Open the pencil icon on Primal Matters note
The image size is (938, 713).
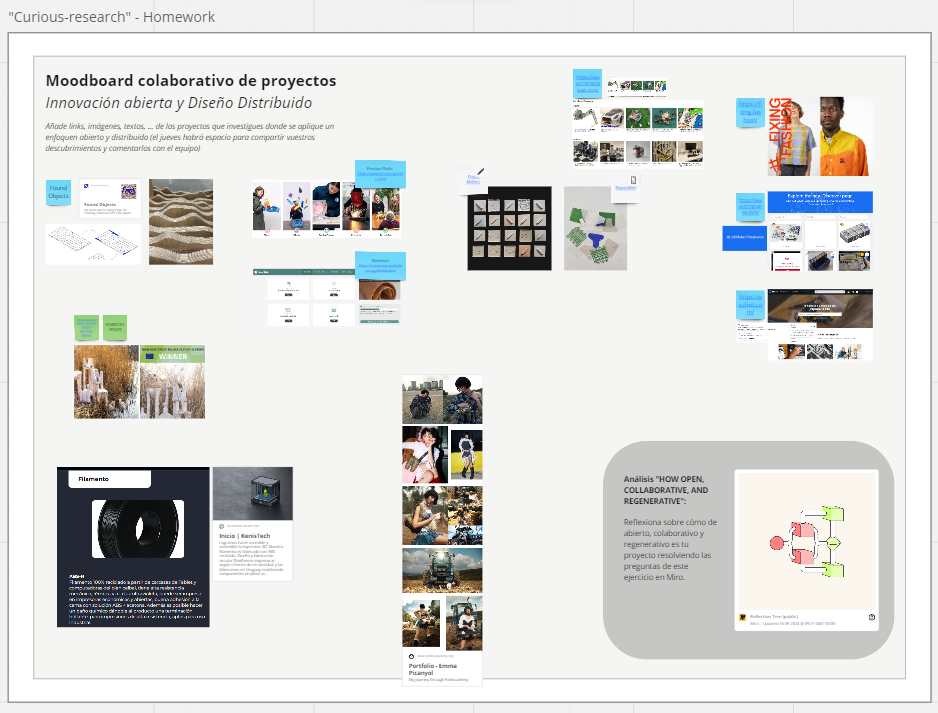coord(480,172)
